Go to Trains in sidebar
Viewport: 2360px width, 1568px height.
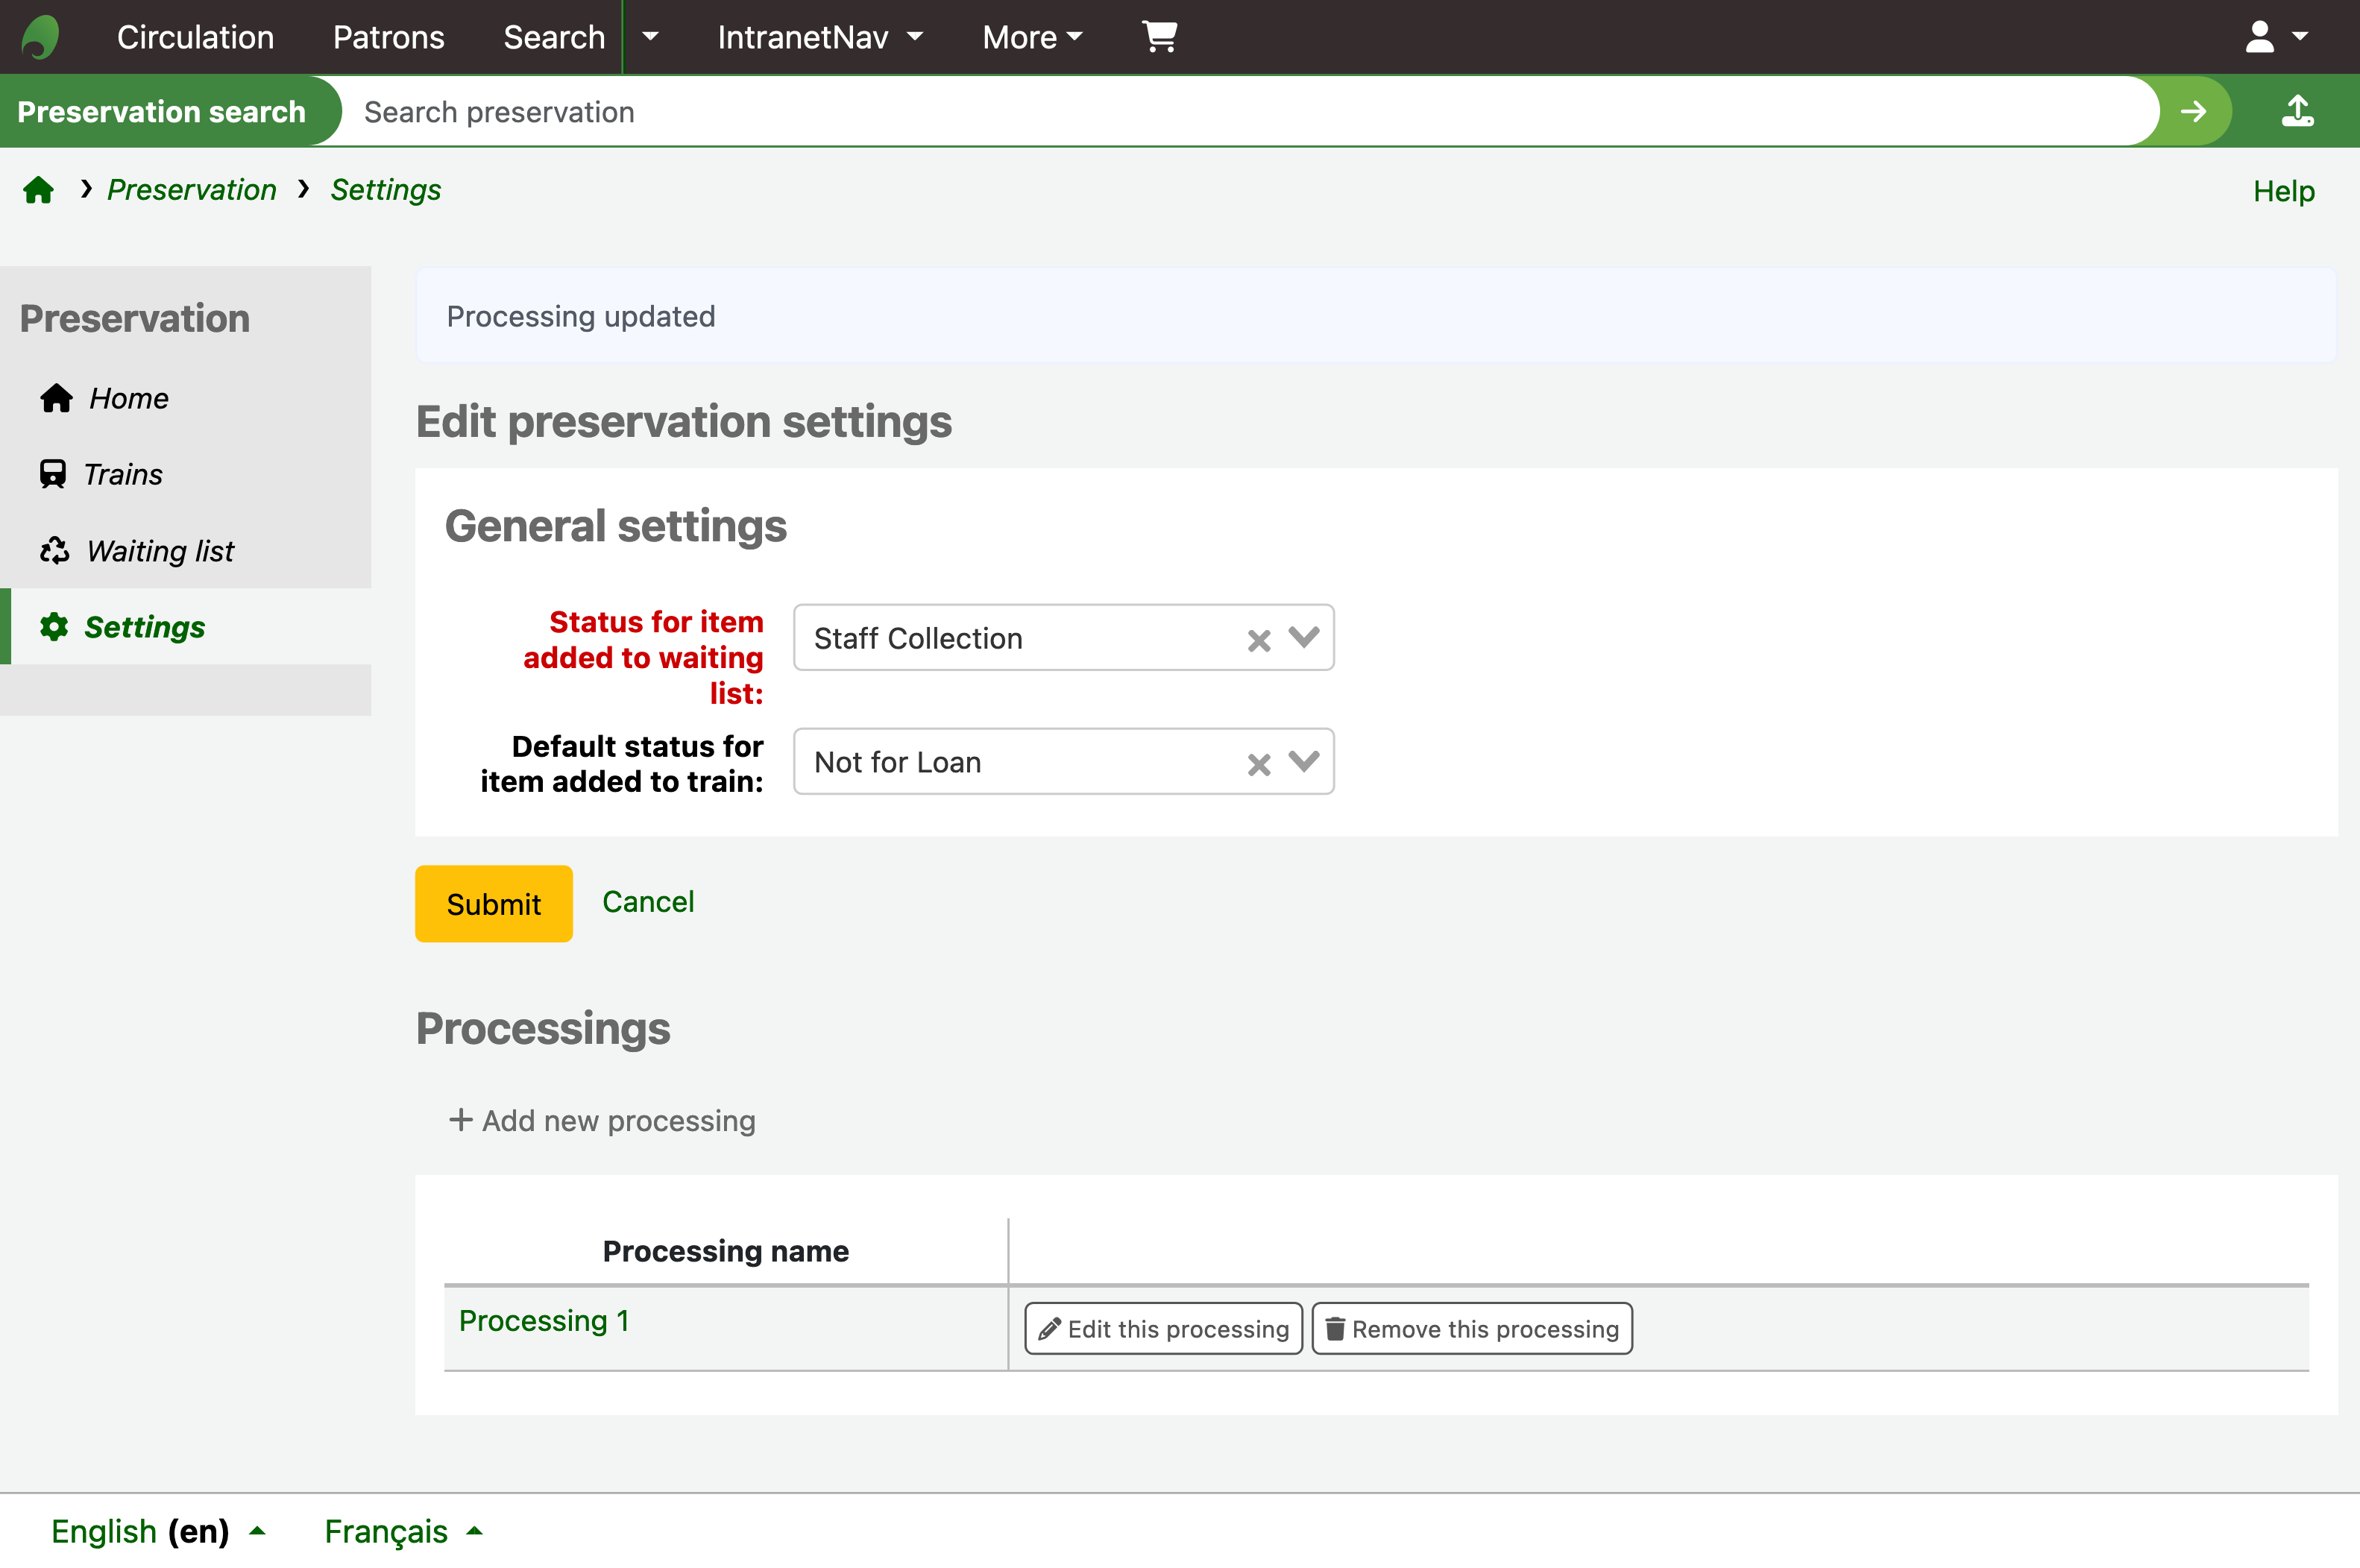[x=122, y=474]
